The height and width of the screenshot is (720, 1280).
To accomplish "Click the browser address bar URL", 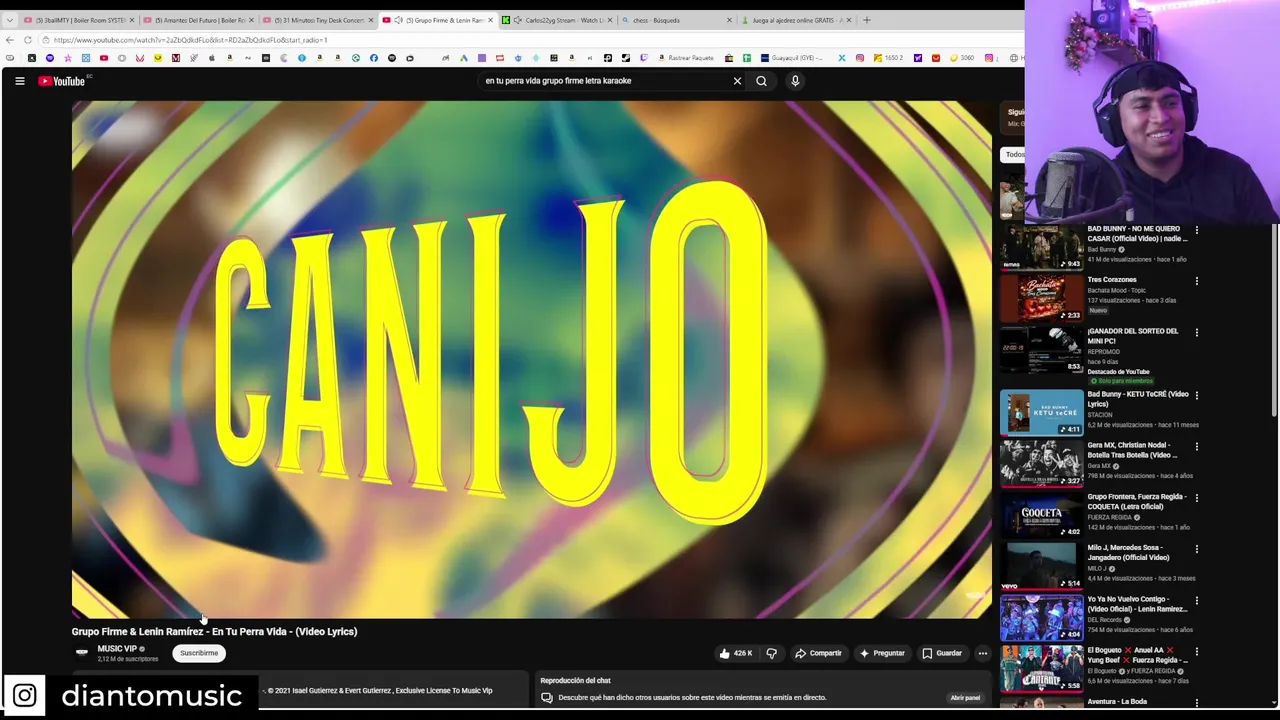I will [x=190, y=40].
